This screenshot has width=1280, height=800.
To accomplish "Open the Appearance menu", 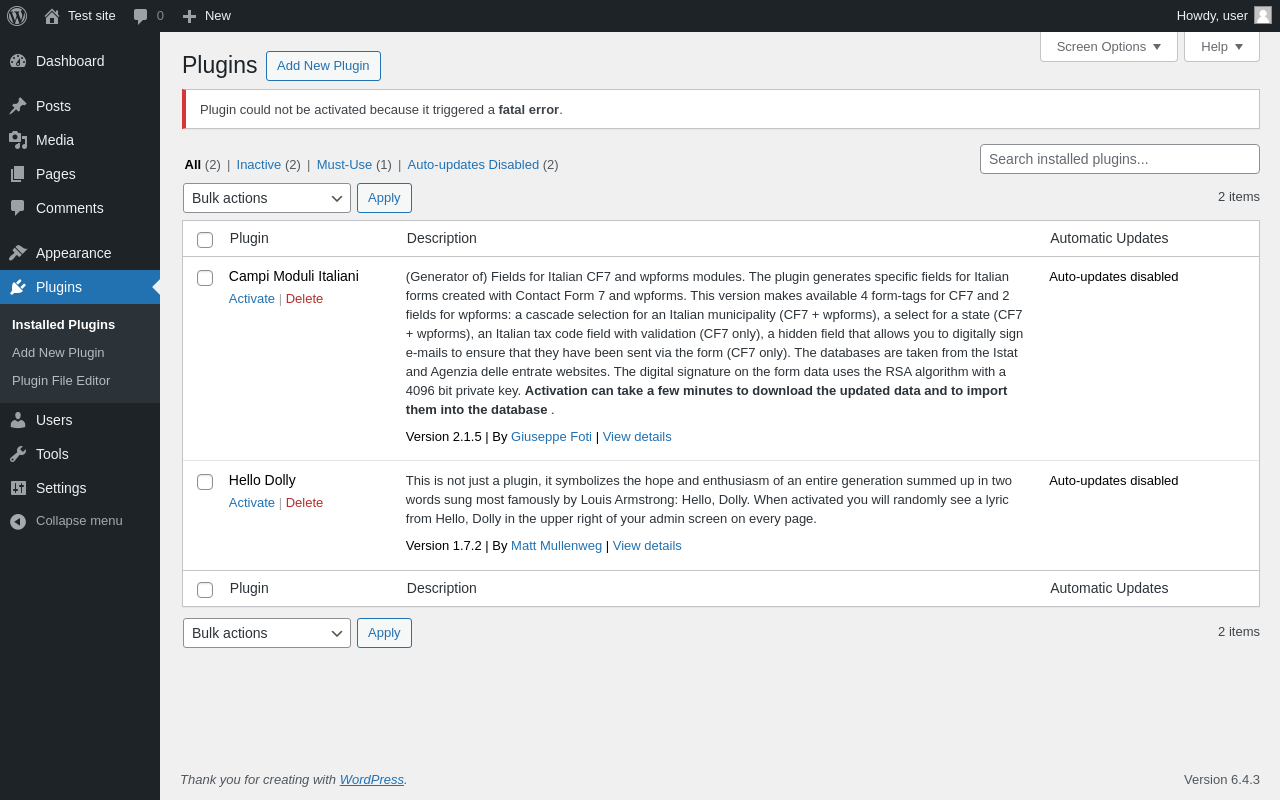I will tap(80, 253).
